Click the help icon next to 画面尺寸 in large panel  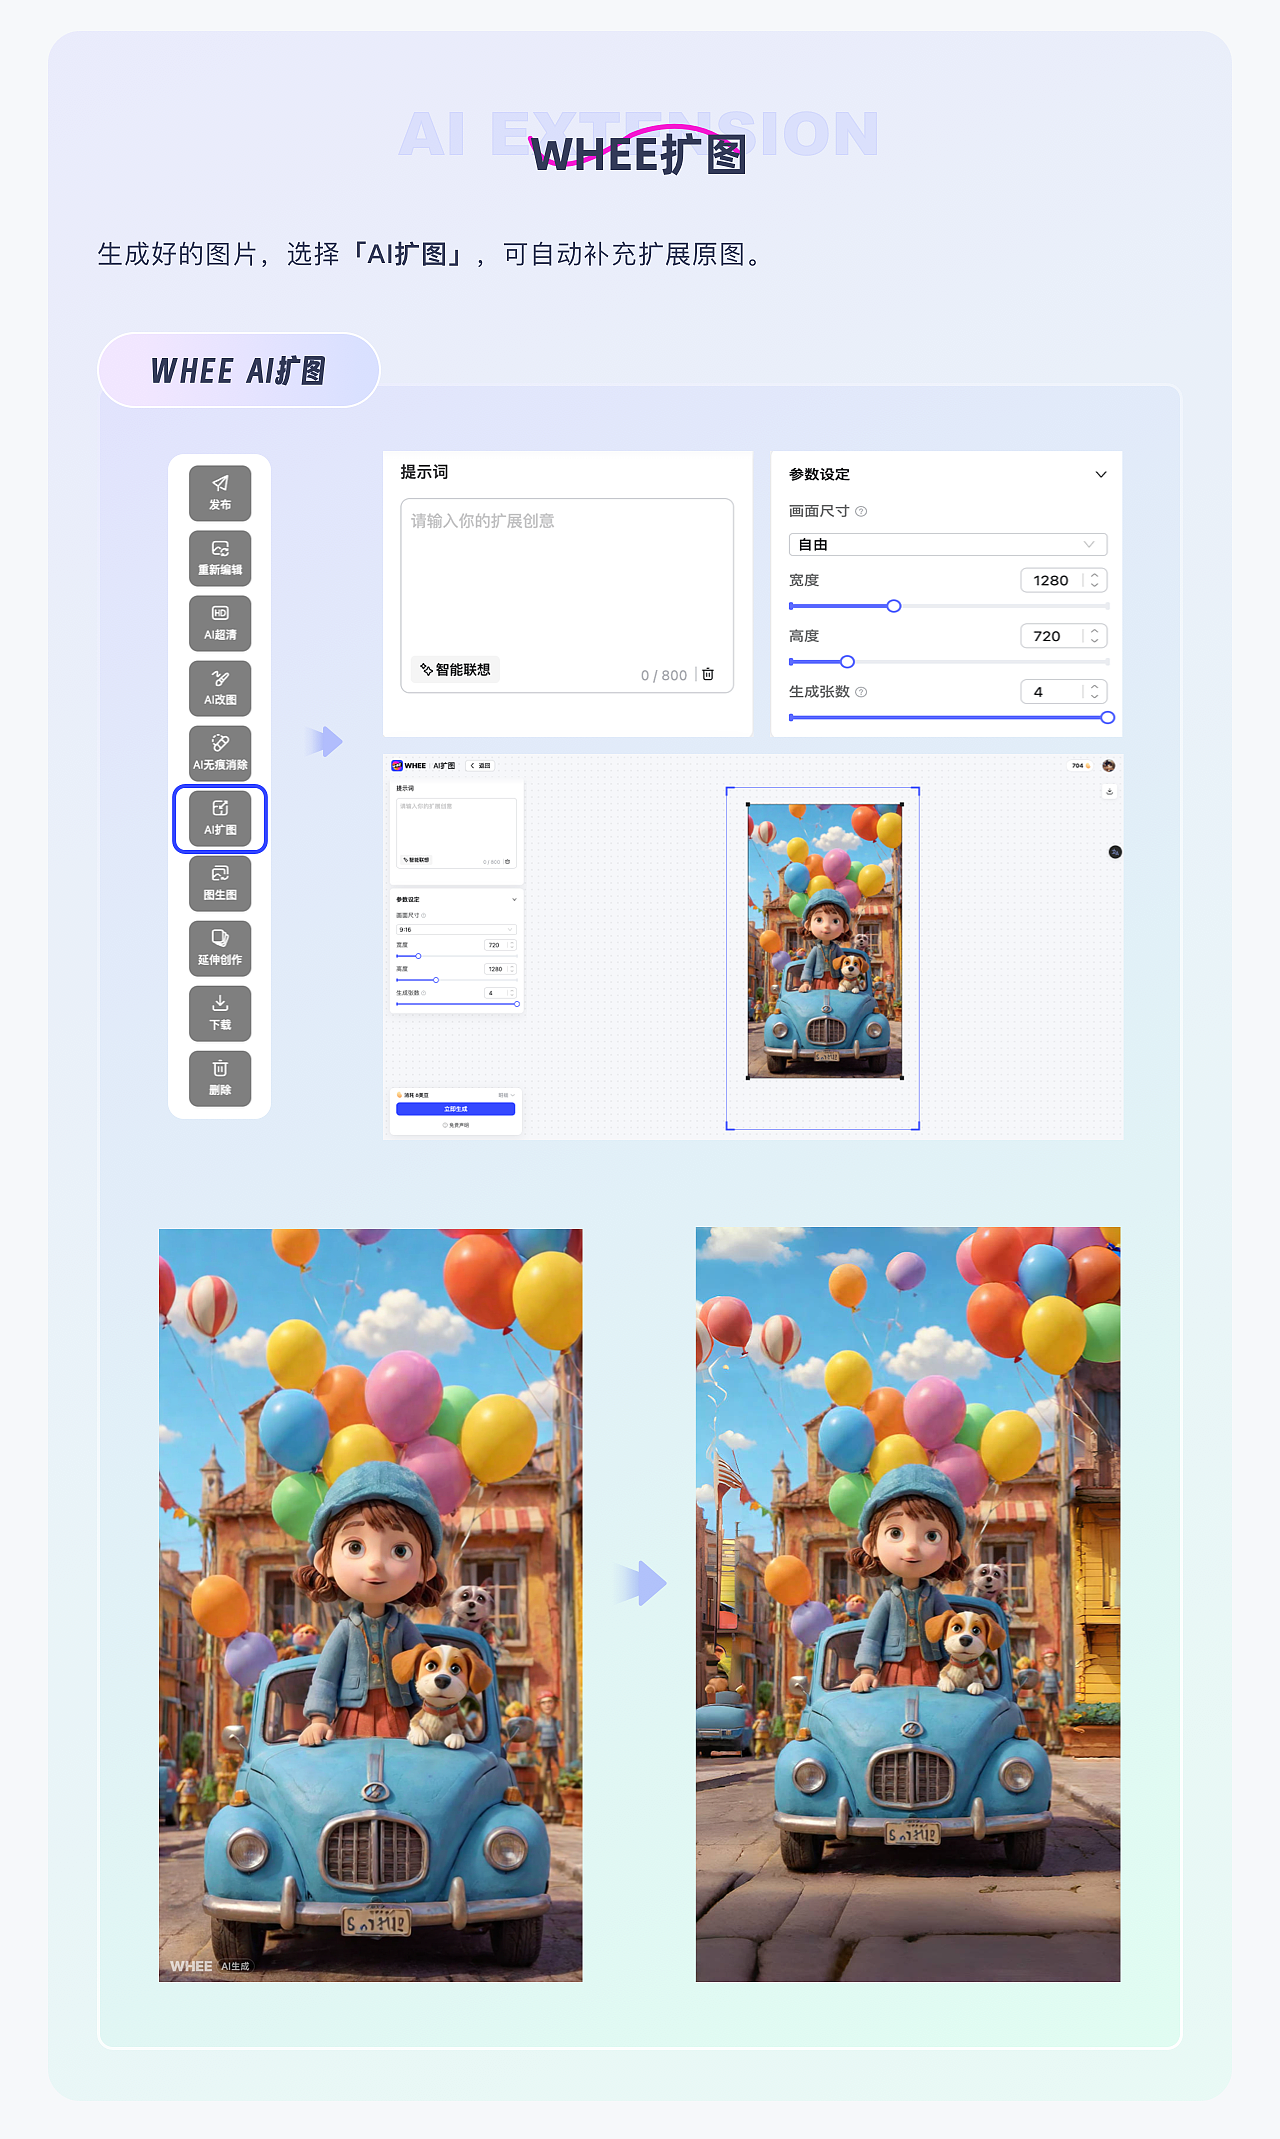tap(861, 511)
